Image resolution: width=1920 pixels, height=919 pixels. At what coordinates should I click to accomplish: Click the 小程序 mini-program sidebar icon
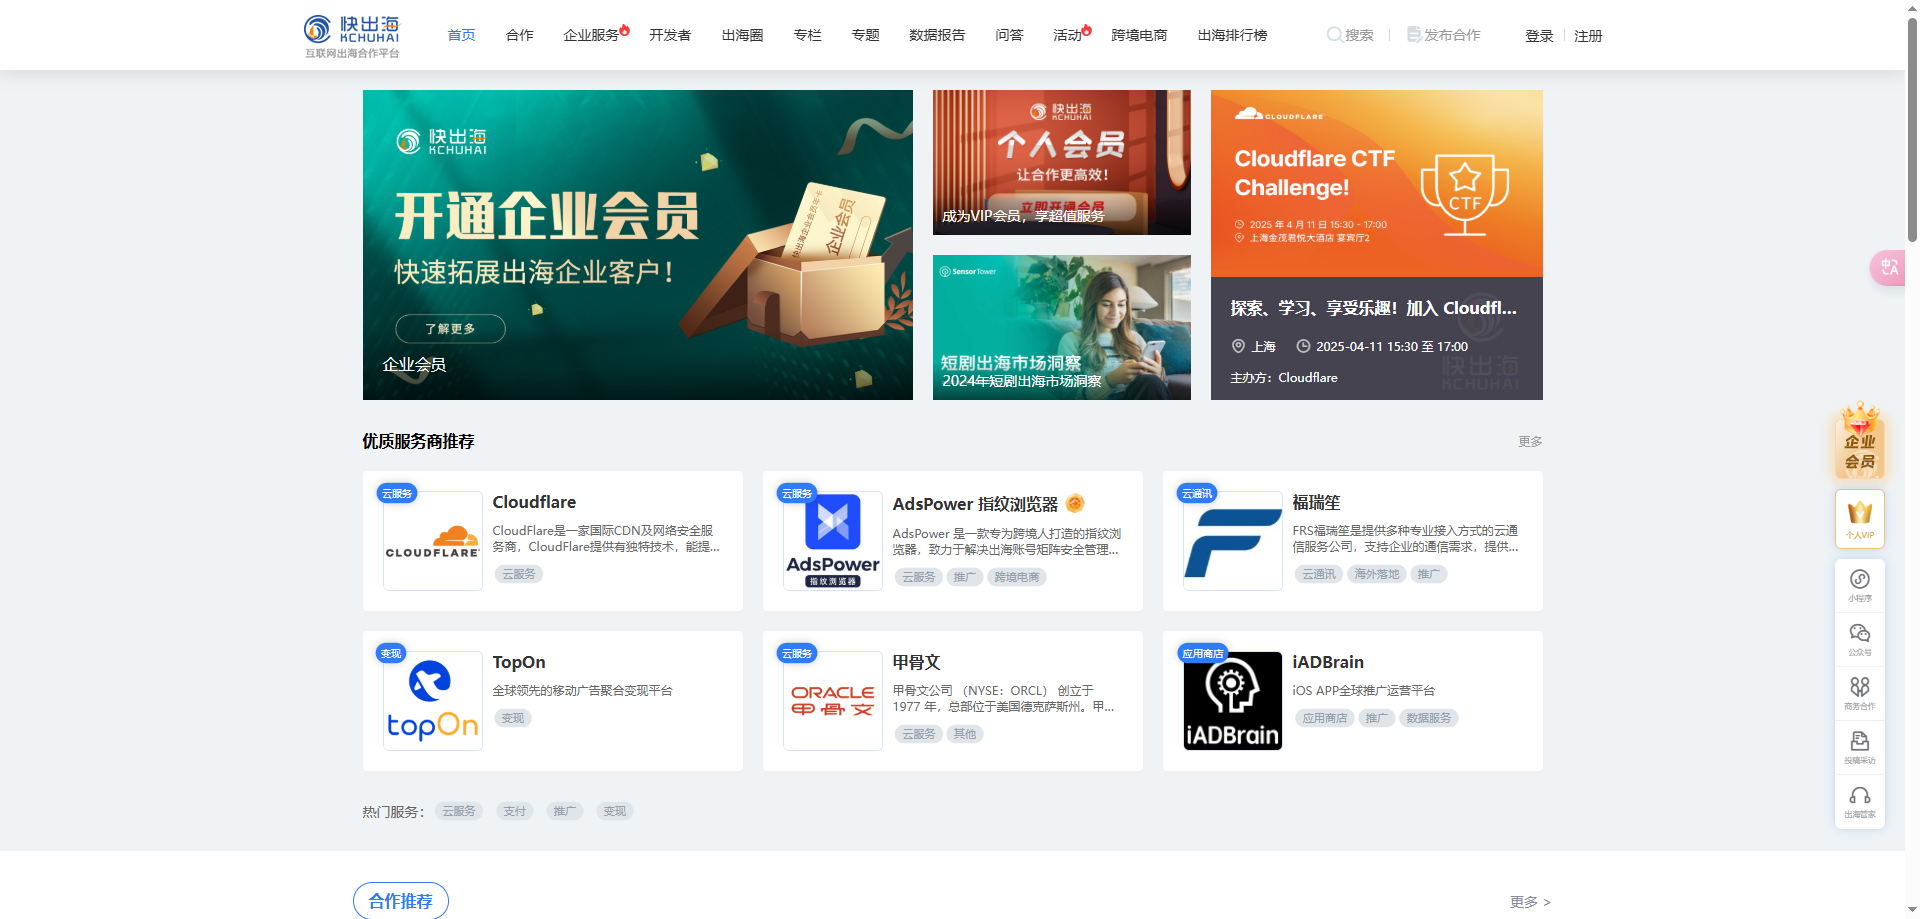(x=1859, y=583)
